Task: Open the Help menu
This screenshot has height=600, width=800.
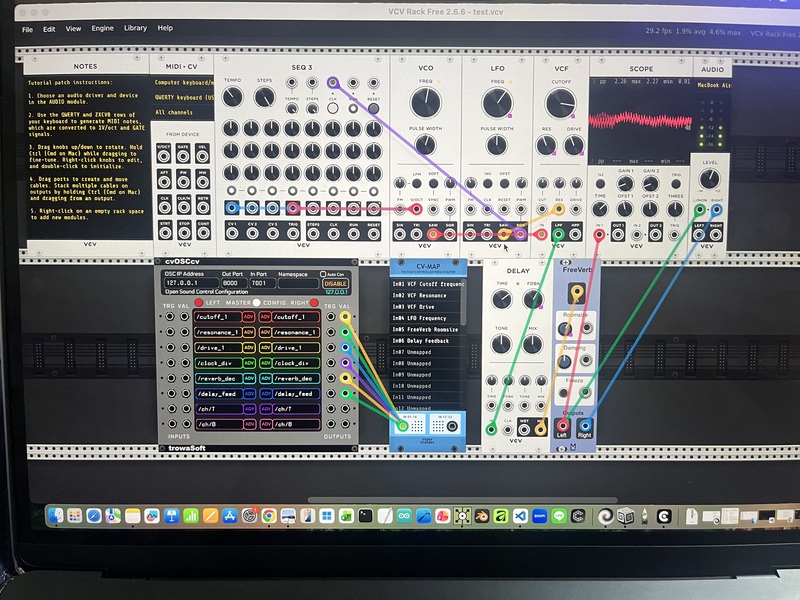Action: [165, 28]
